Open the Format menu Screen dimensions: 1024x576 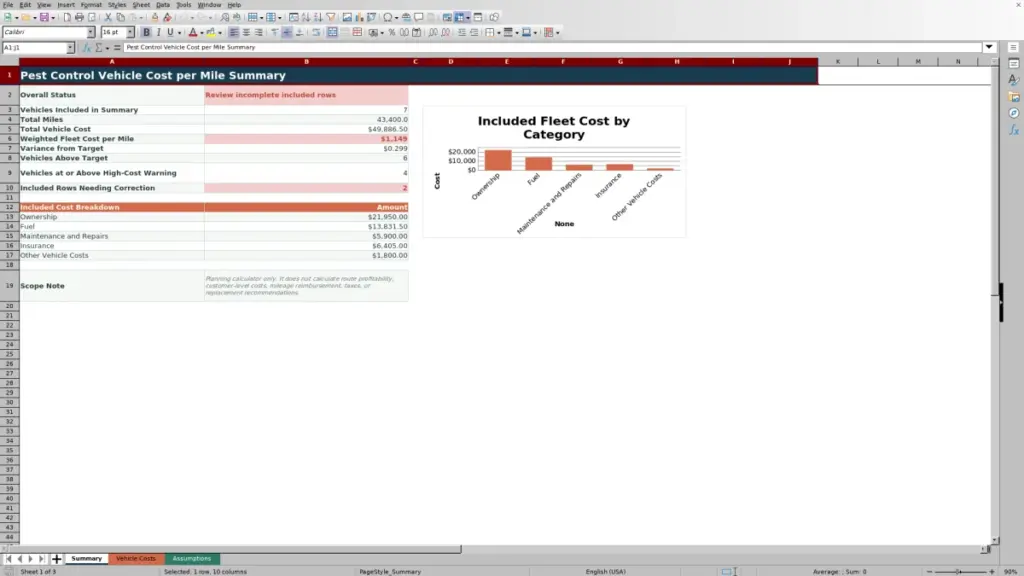click(x=91, y=5)
